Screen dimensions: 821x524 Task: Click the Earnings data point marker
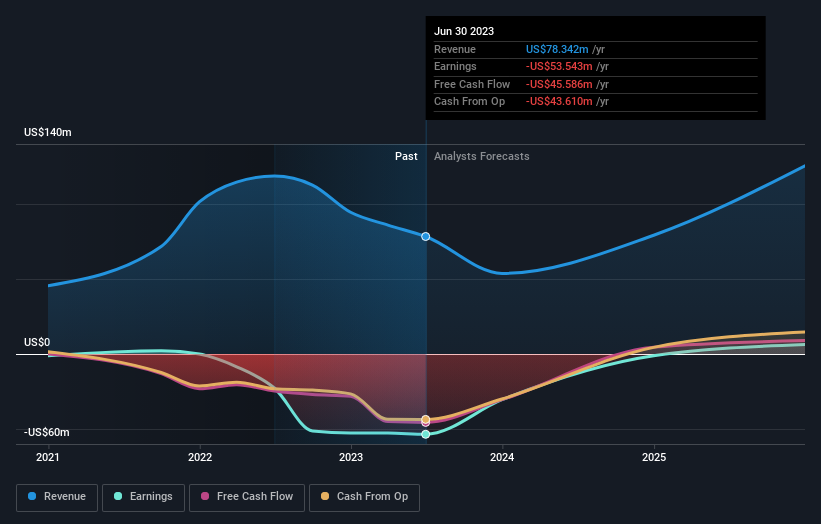426,434
